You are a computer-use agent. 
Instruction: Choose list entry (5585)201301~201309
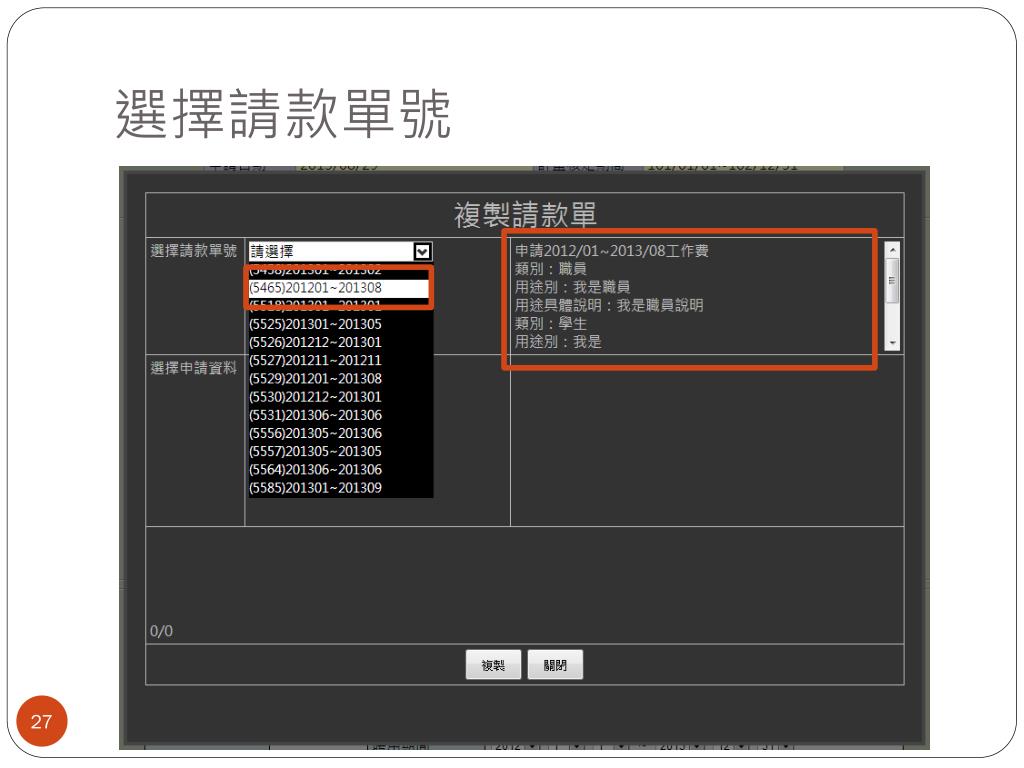tap(340, 488)
